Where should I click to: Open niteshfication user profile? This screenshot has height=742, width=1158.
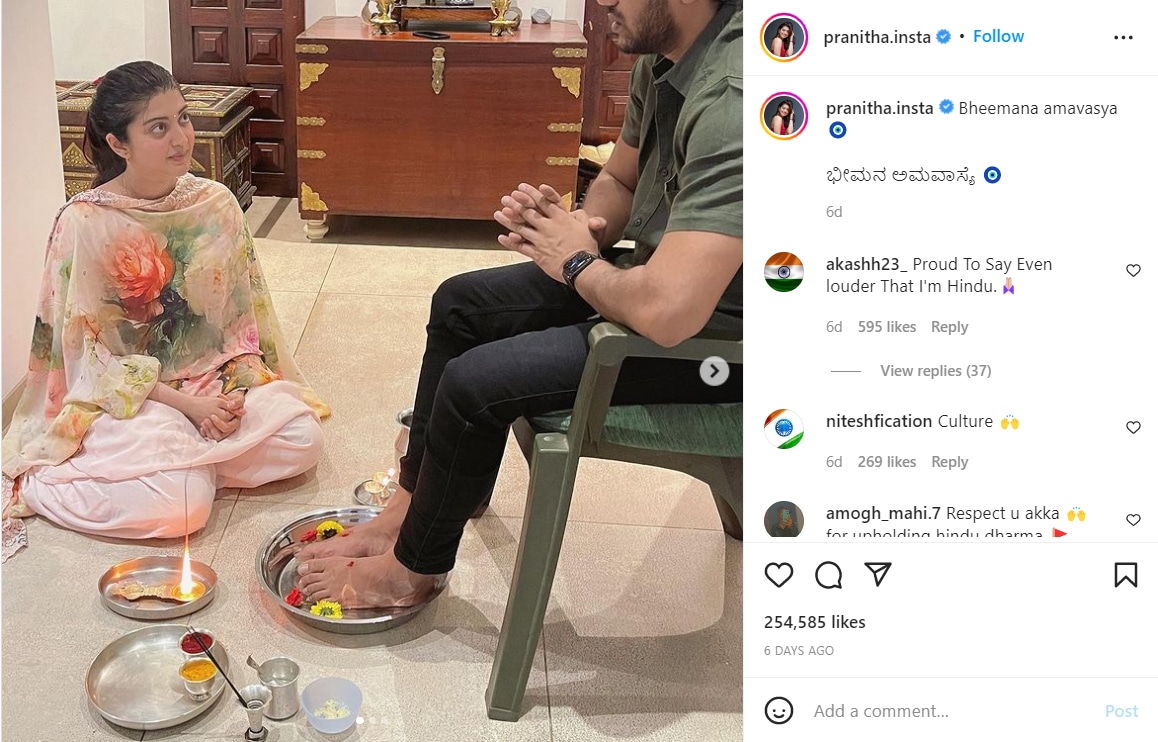coord(878,421)
